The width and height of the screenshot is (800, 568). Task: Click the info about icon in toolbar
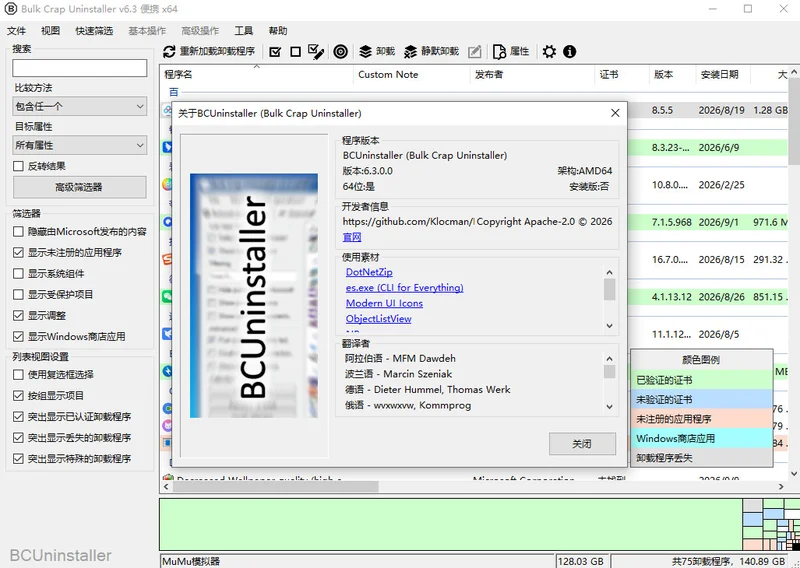[569, 52]
